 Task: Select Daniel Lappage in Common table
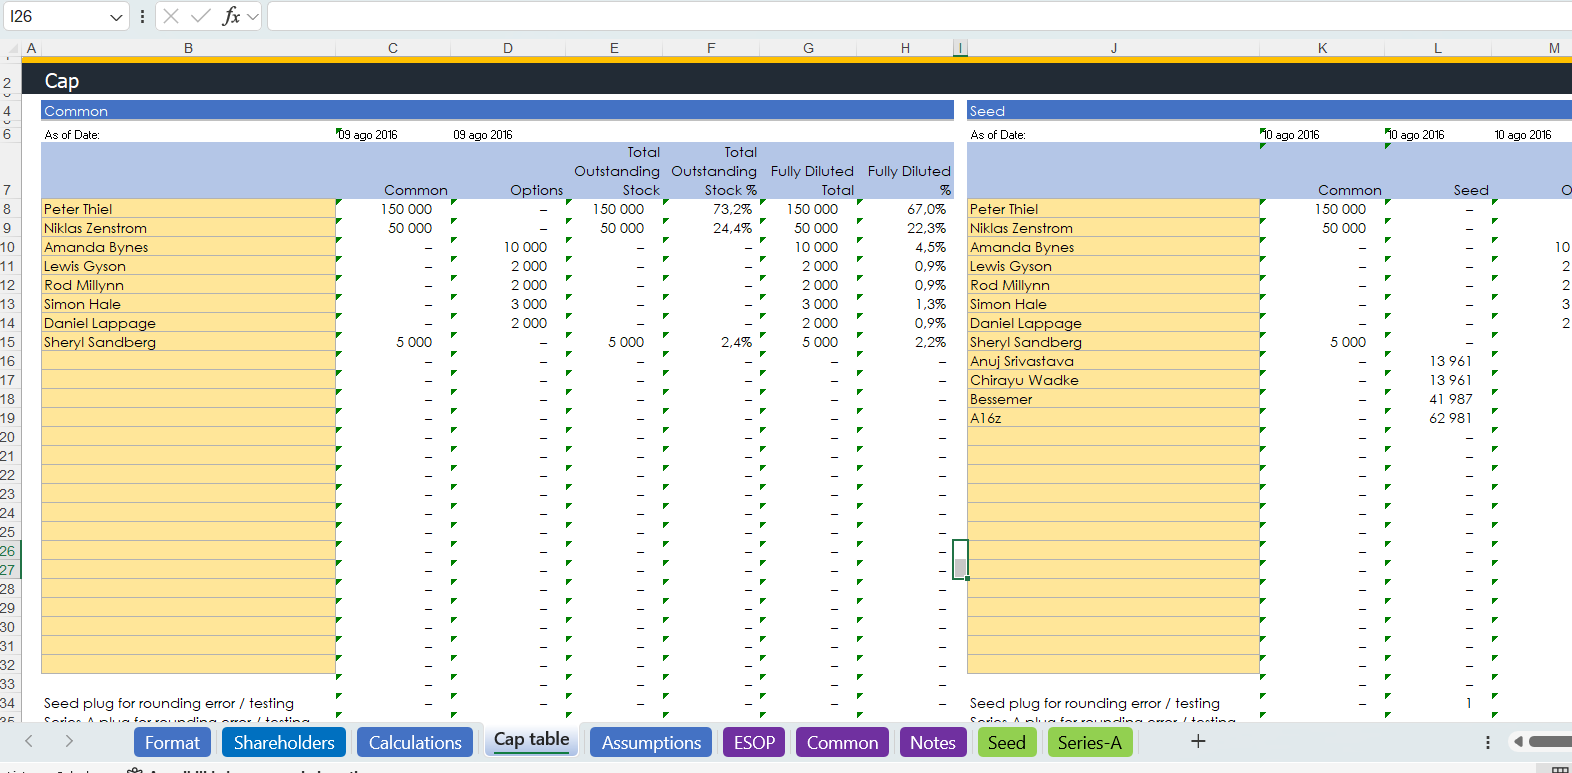188,323
